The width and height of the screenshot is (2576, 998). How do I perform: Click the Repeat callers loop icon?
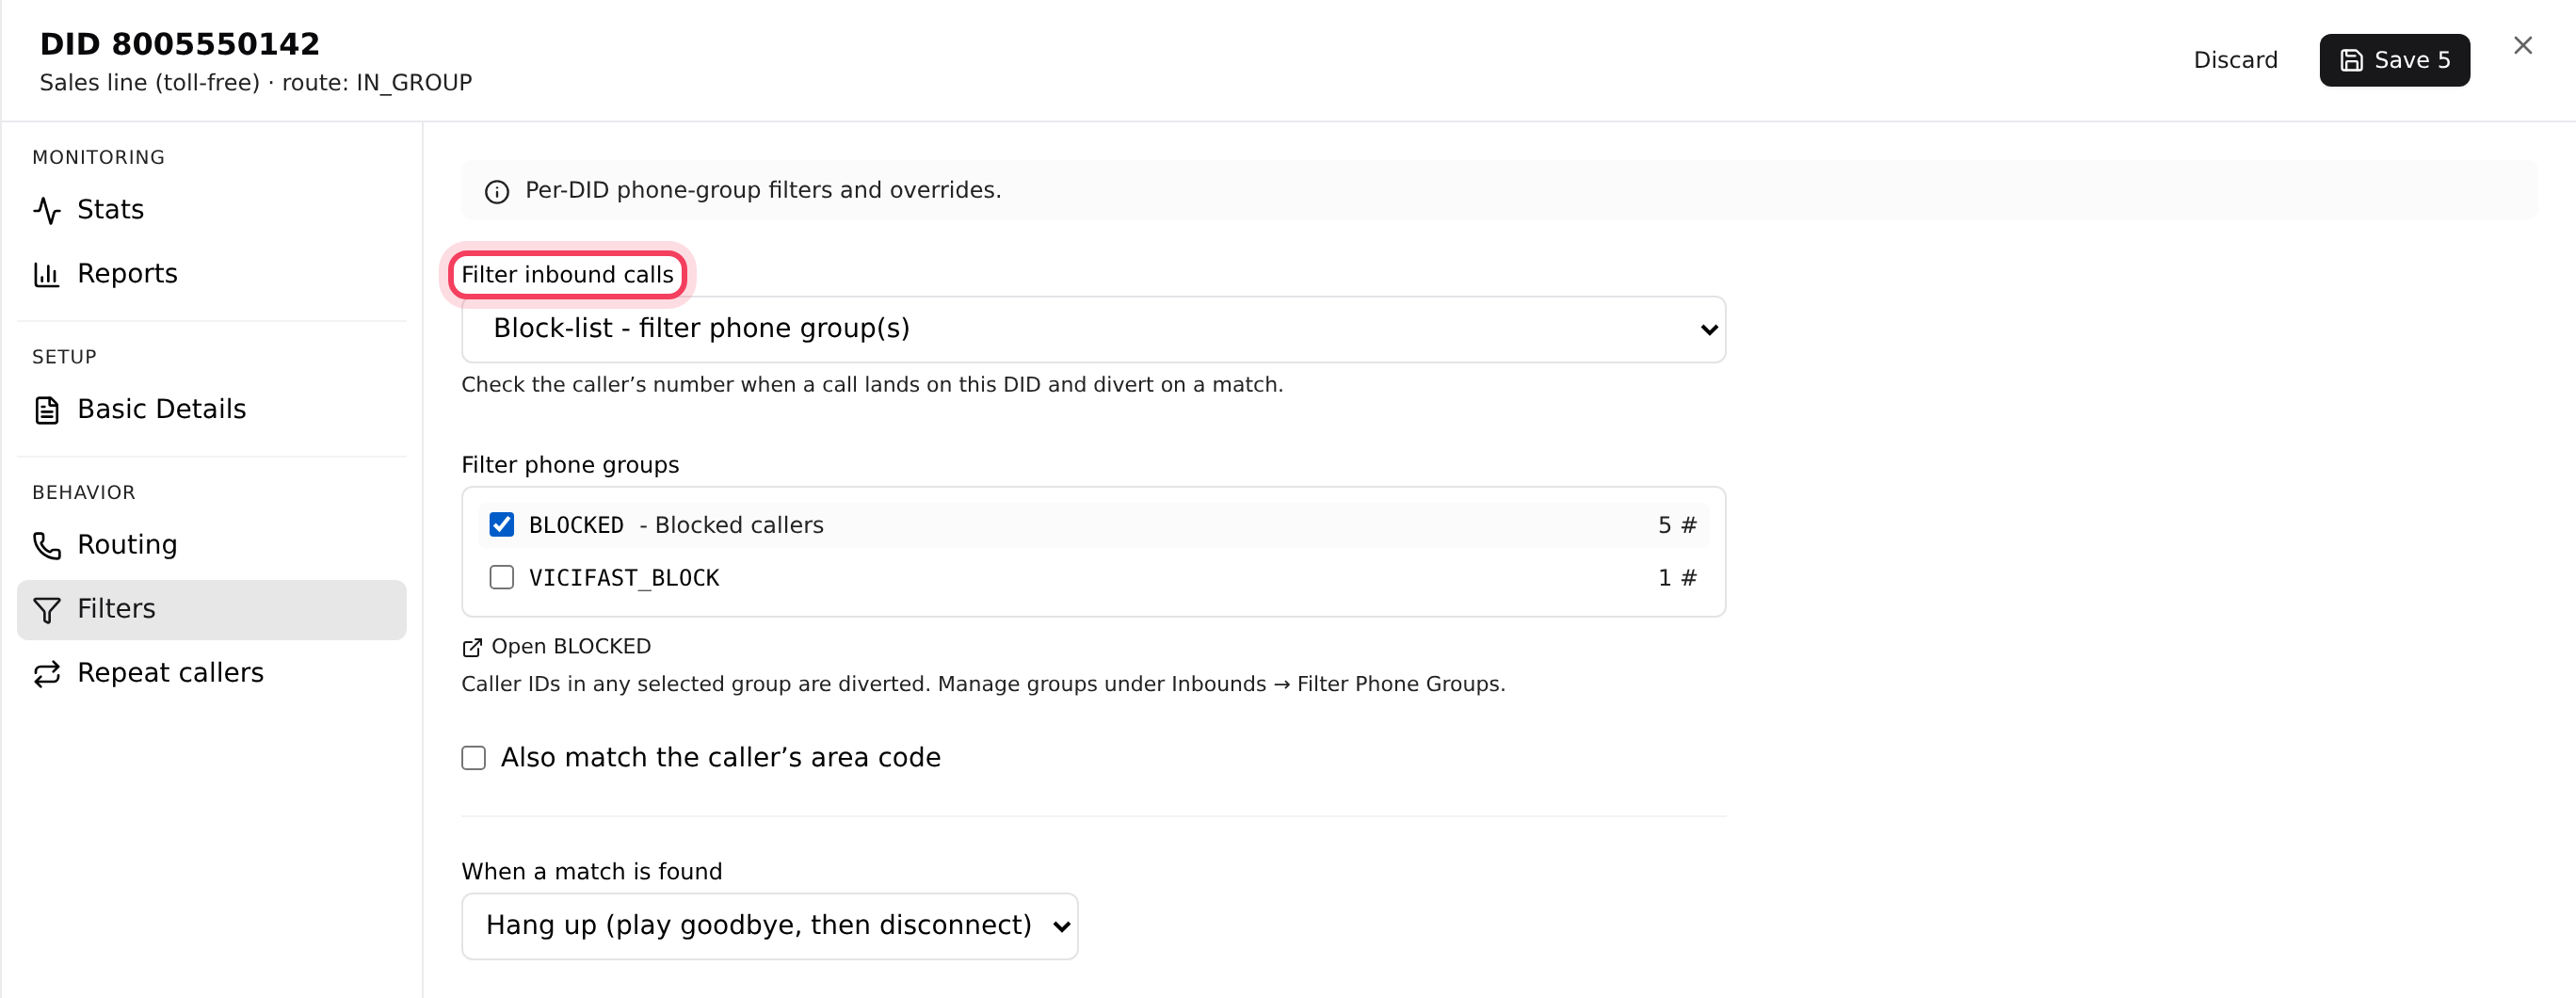pyautogui.click(x=47, y=674)
